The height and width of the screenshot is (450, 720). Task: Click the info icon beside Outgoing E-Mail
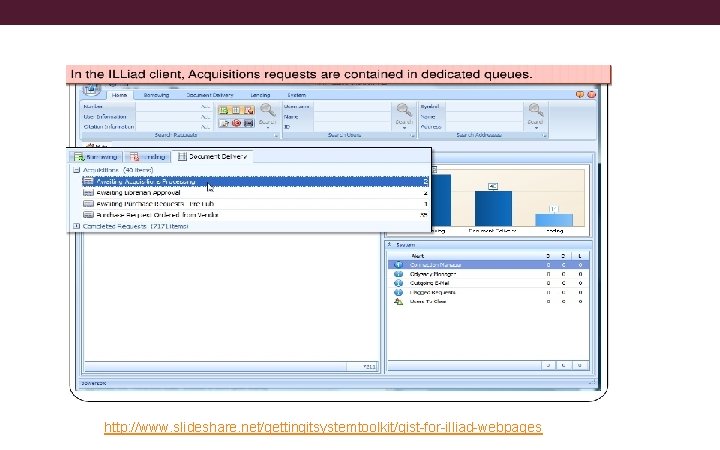click(x=398, y=283)
